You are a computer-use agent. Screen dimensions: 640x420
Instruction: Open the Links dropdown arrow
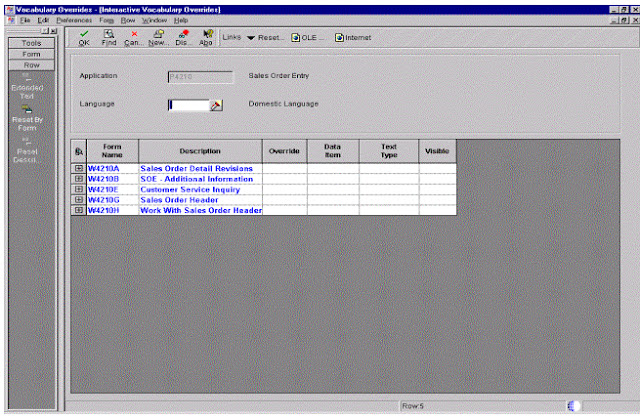tap(251, 38)
